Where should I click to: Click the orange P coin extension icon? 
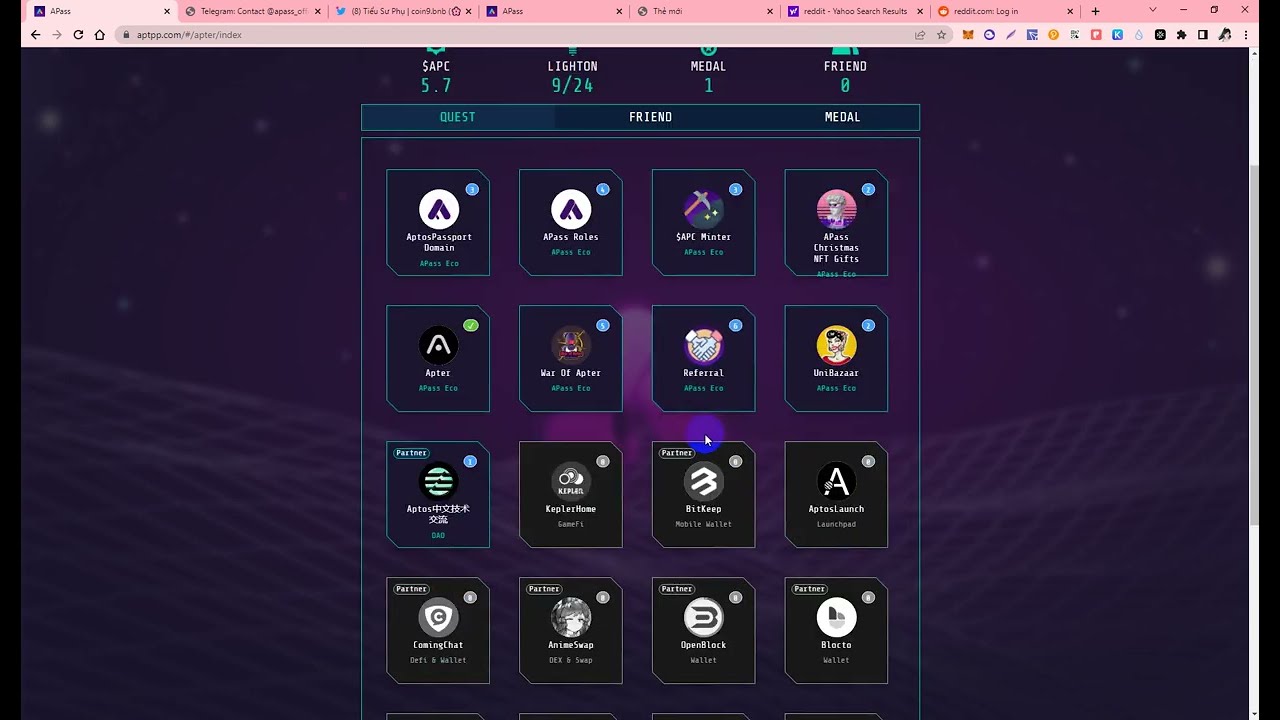1053,34
